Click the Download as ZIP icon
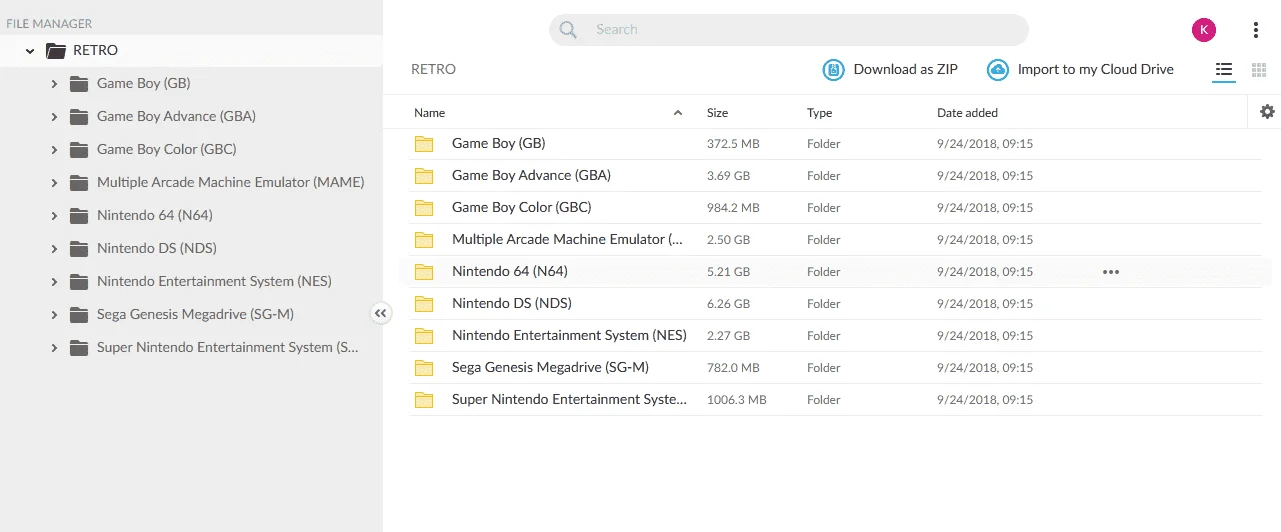The width and height of the screenshot is (1281, 532). pyautogui.click(x=833, y=70)
